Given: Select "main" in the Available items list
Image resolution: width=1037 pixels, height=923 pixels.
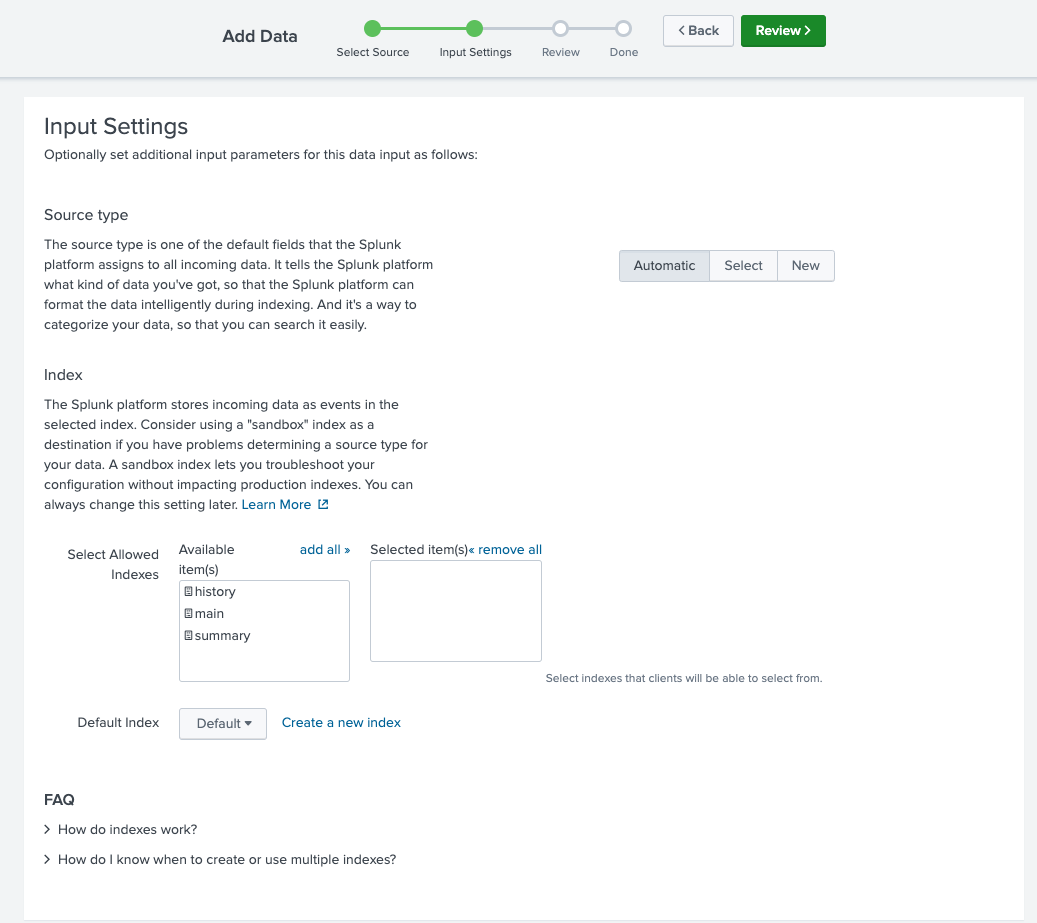Looking at the screenshot, I should click(208, 613).
